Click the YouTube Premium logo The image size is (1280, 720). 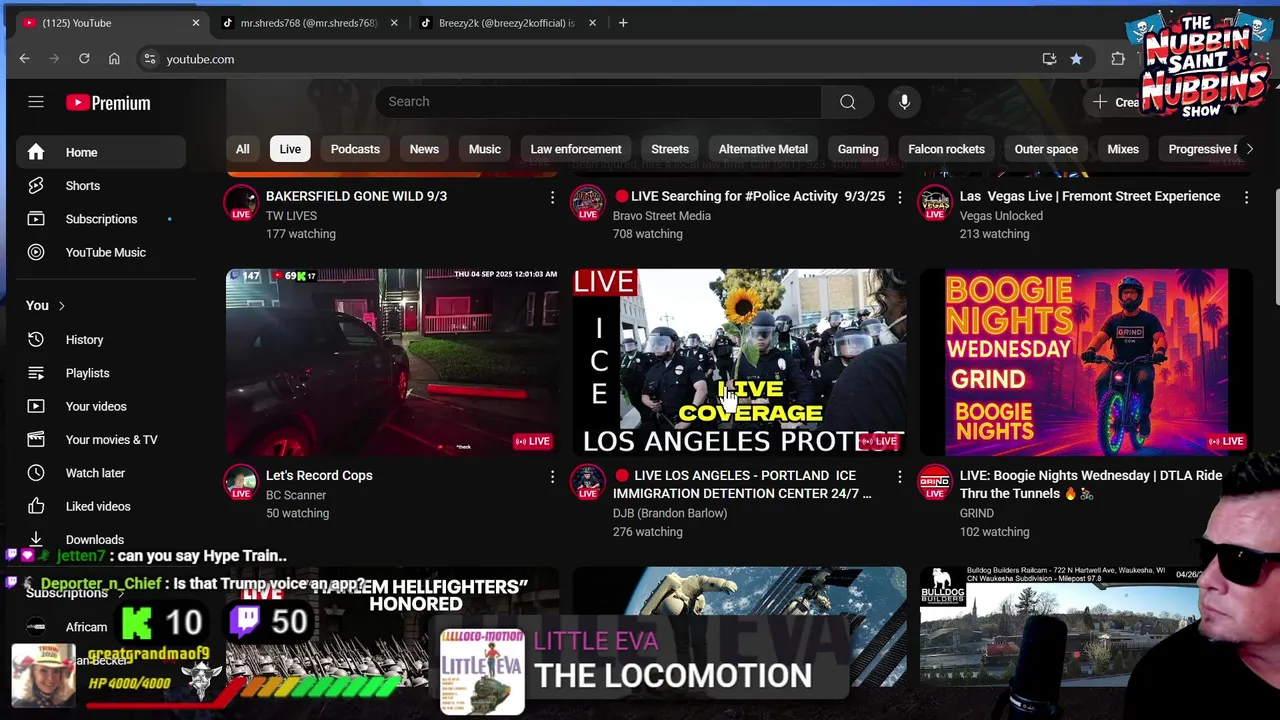pyautogui.click(x=108, y=103)
